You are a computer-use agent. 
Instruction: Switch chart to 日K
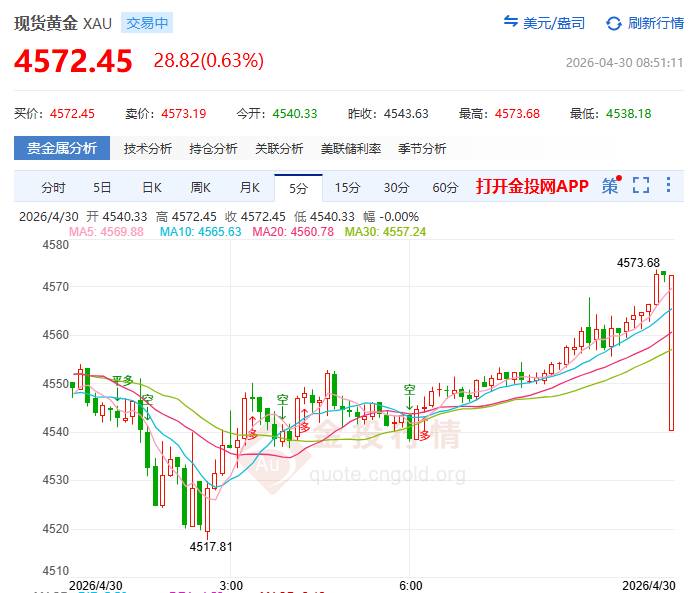click(x=152, y=188)
